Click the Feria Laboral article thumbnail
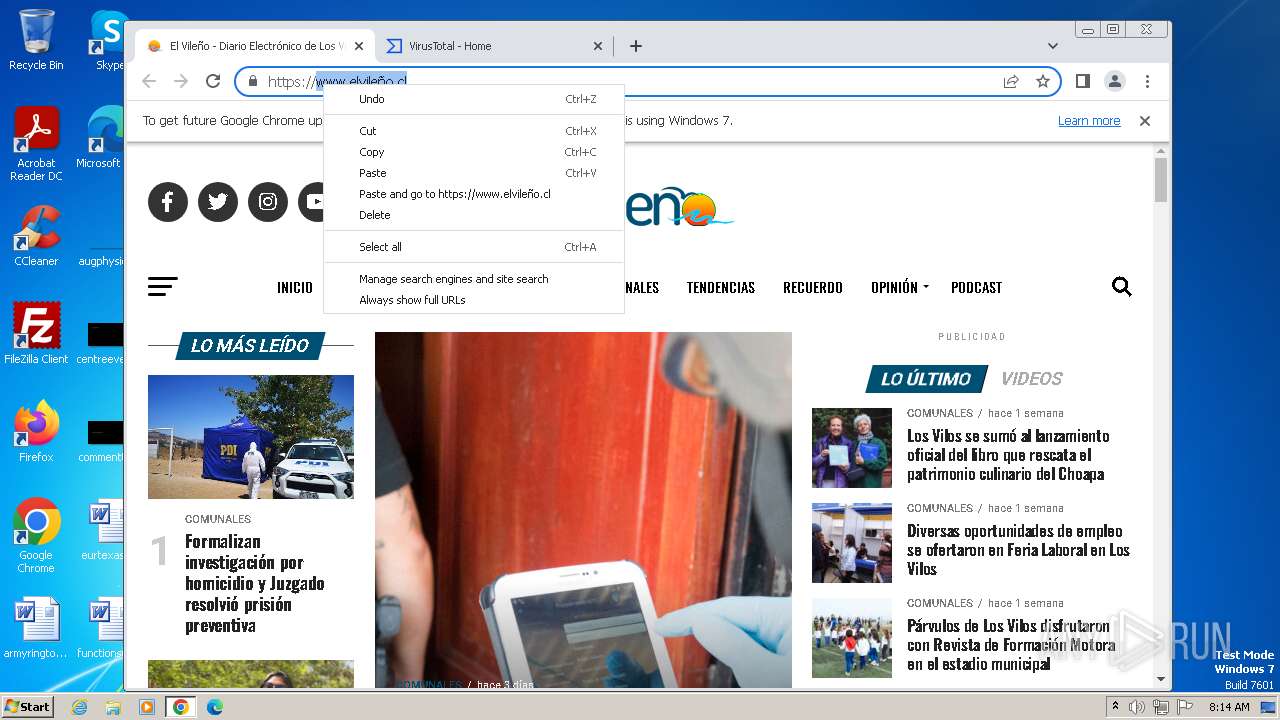The height and width of the screenshot is (720, 1280). (x=852, y=543)
